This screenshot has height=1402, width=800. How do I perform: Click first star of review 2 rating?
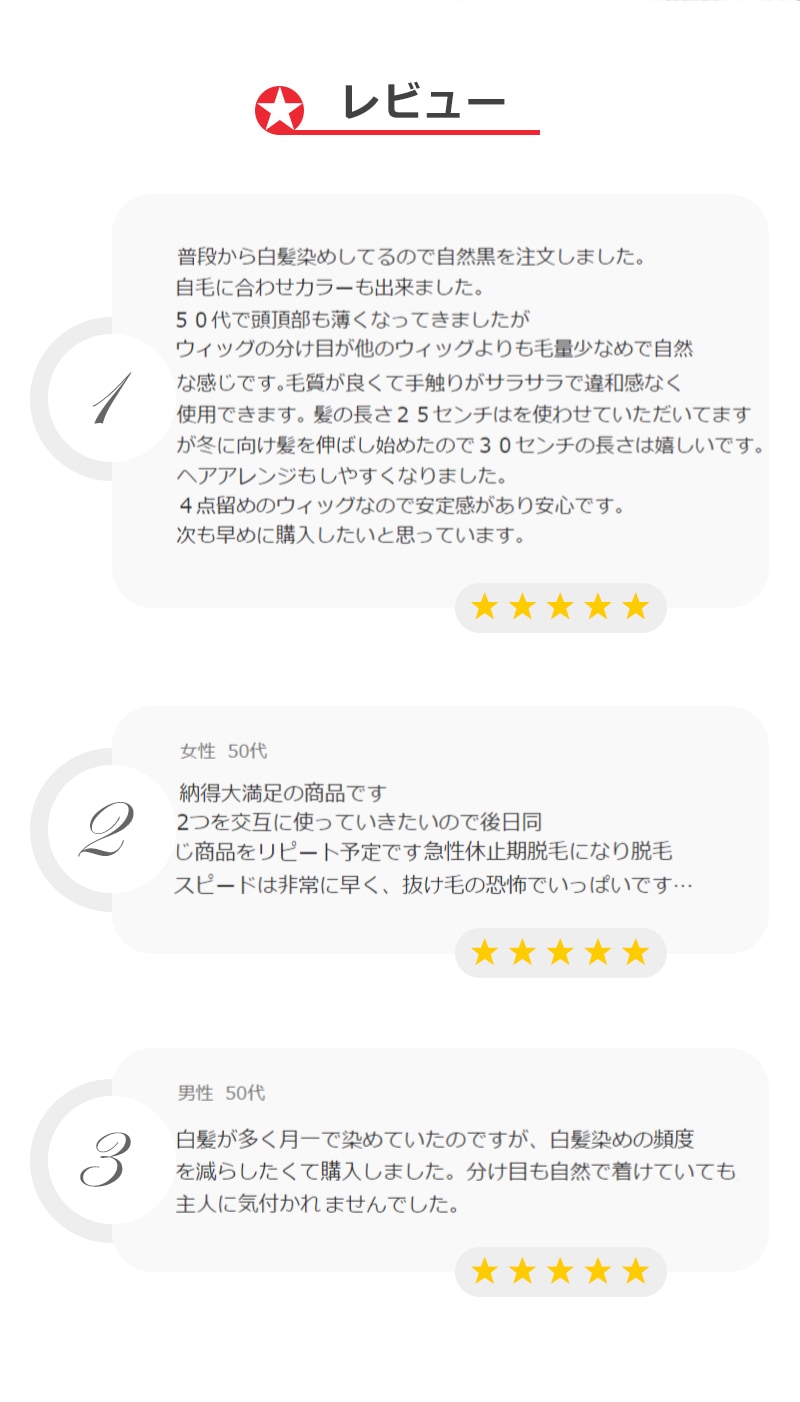pos(484,952)
